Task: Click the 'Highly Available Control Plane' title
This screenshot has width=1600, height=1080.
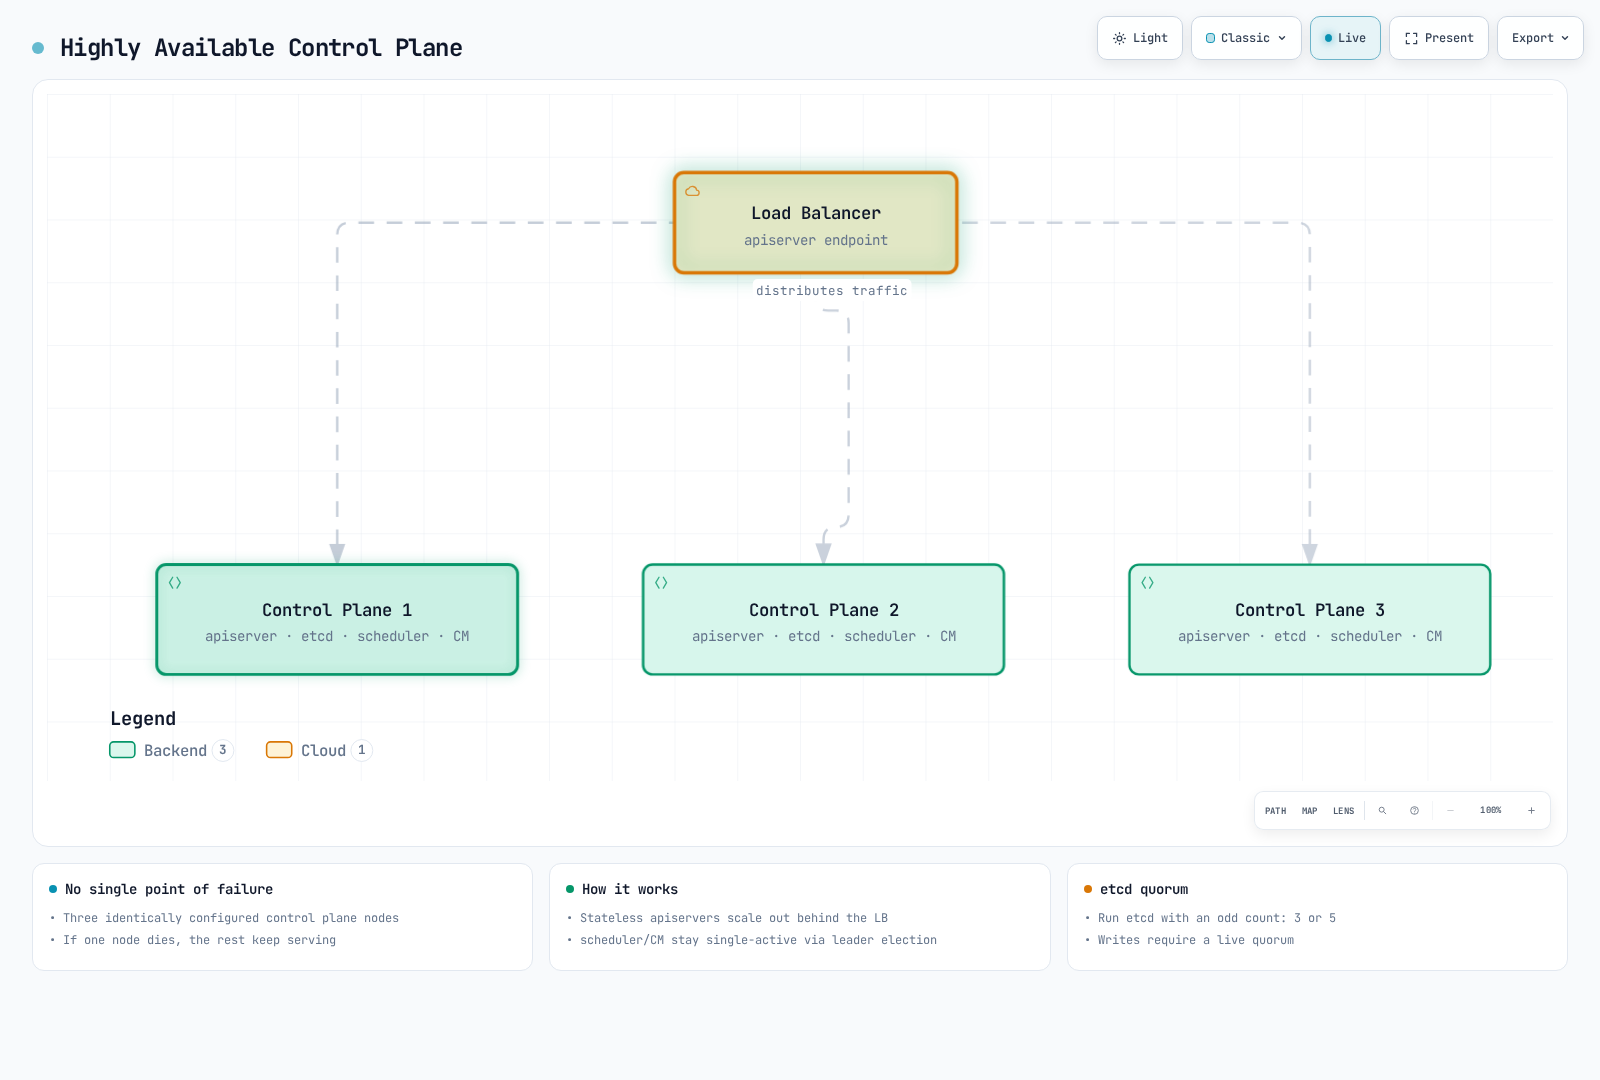Action: click(261, 48)
